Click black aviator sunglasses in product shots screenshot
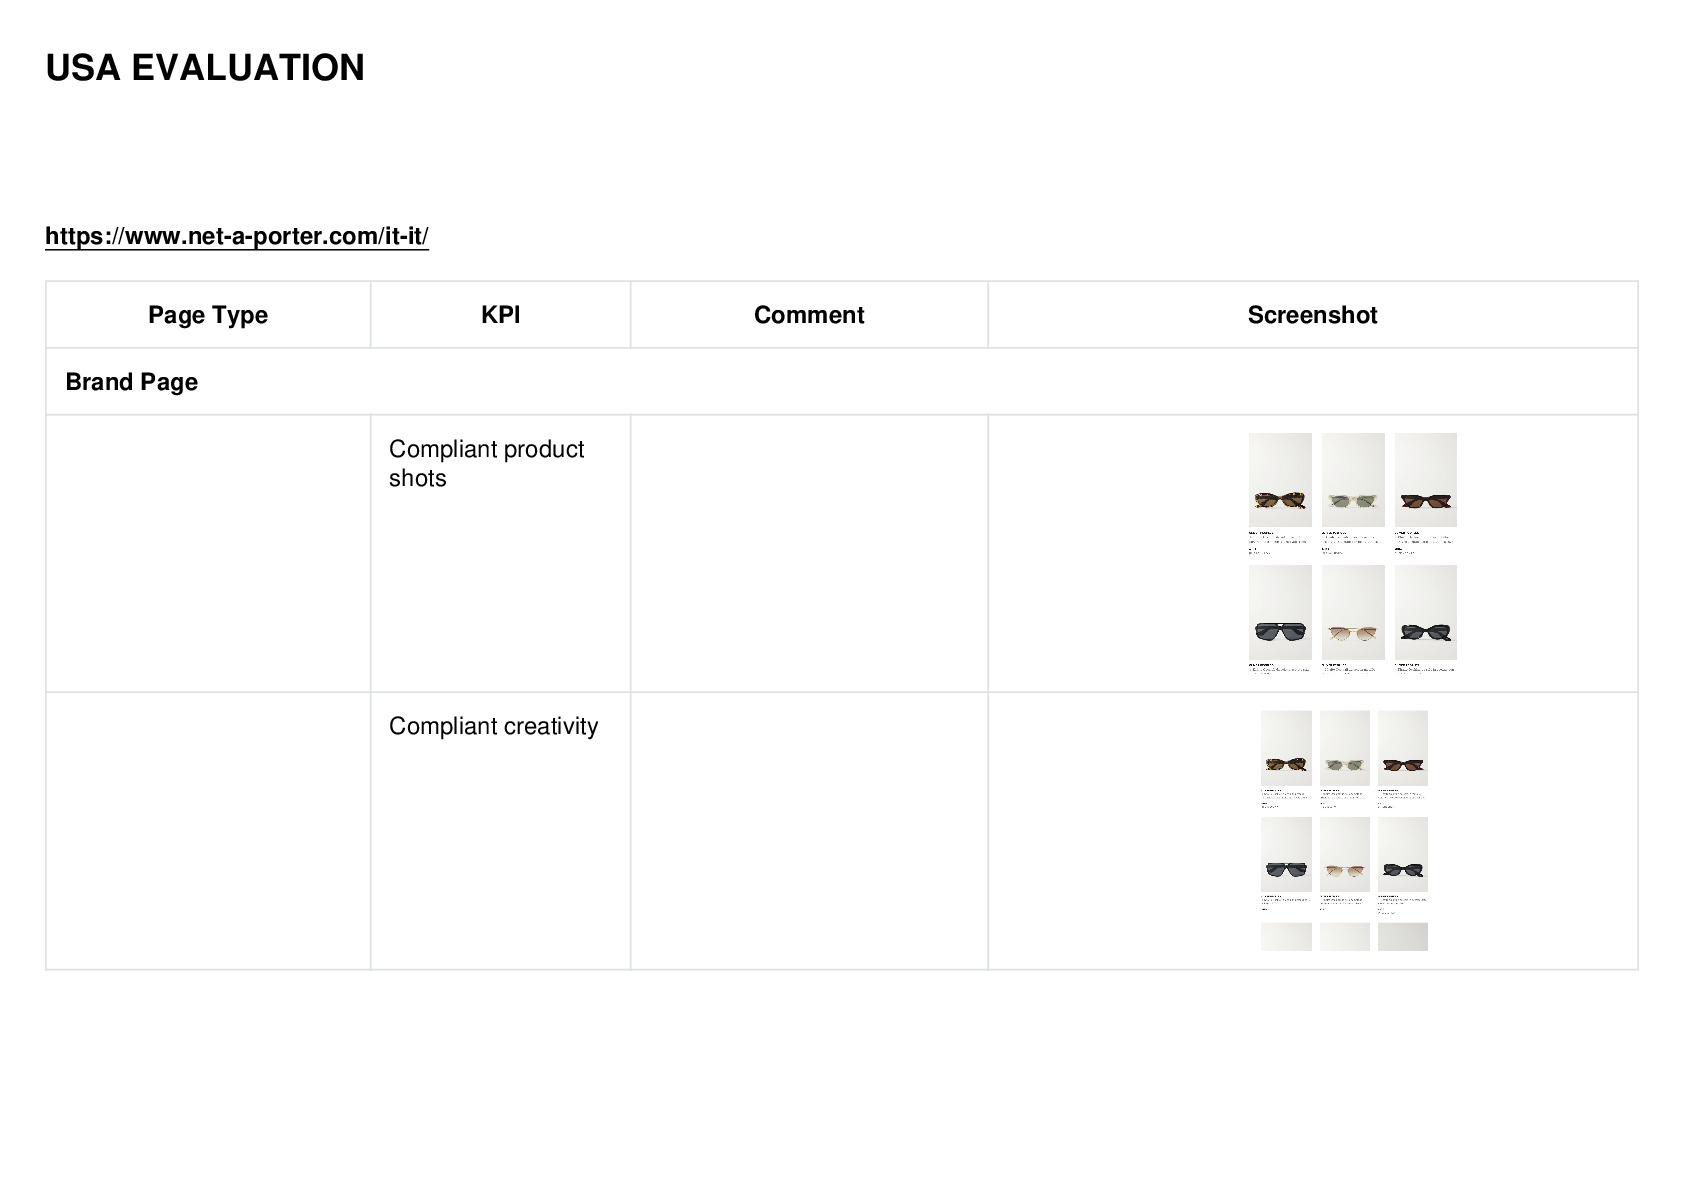1684x1191 pixels. tap(1280, 612)
